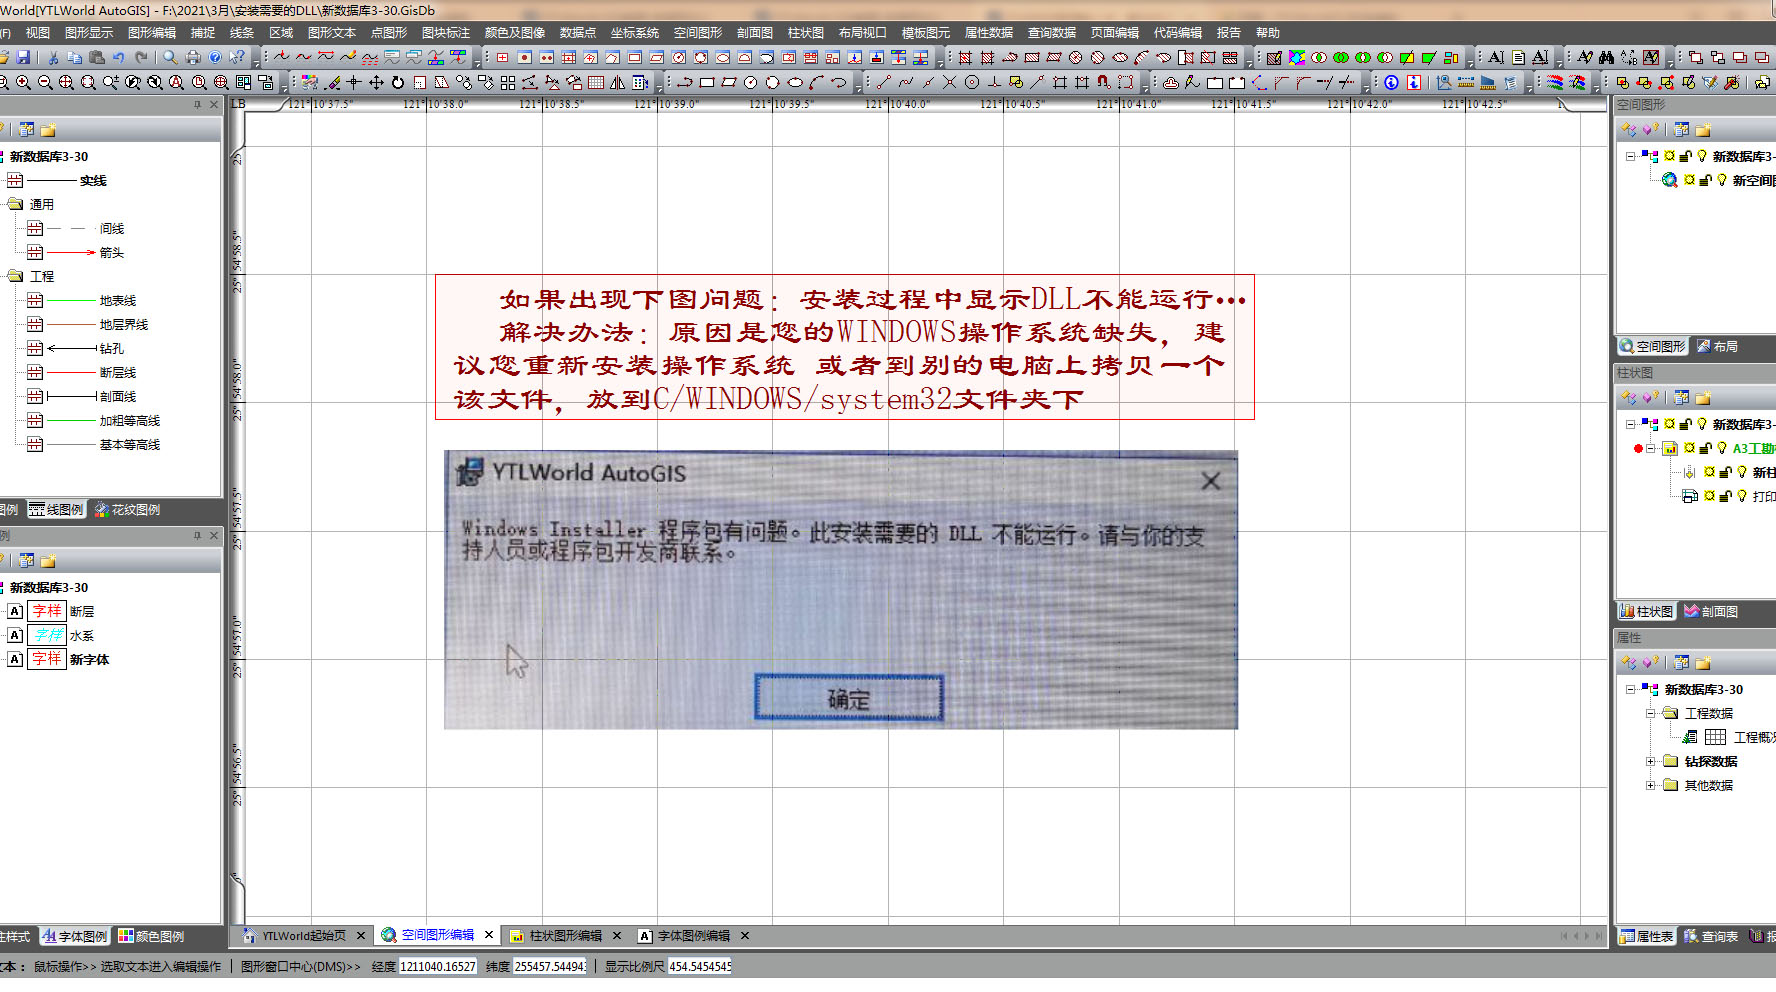Collapse the A3工勘 tree node
The width and height of the screenshot is (1776, 992).
[x=1650, y=448]
